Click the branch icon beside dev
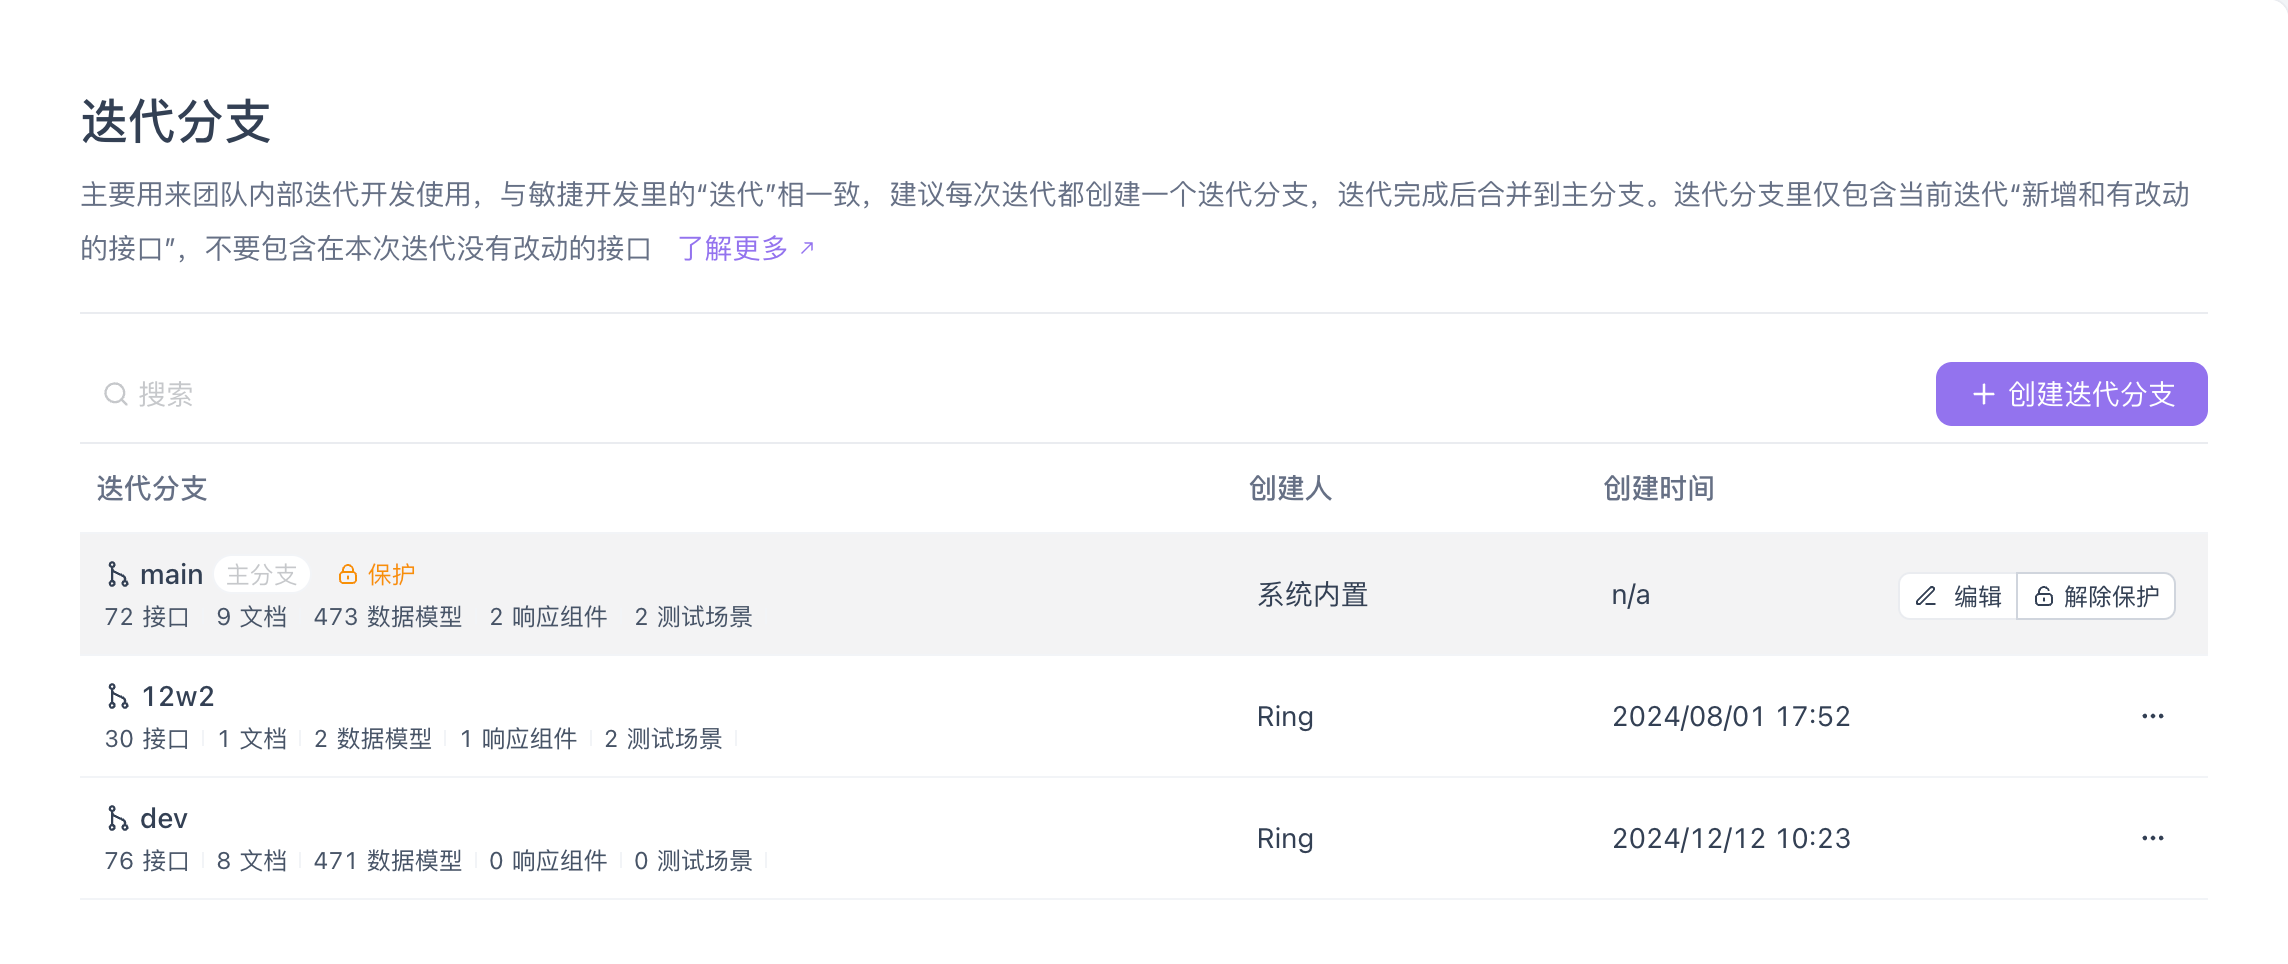The image size is (2288, 964). [x=116, y=817]
